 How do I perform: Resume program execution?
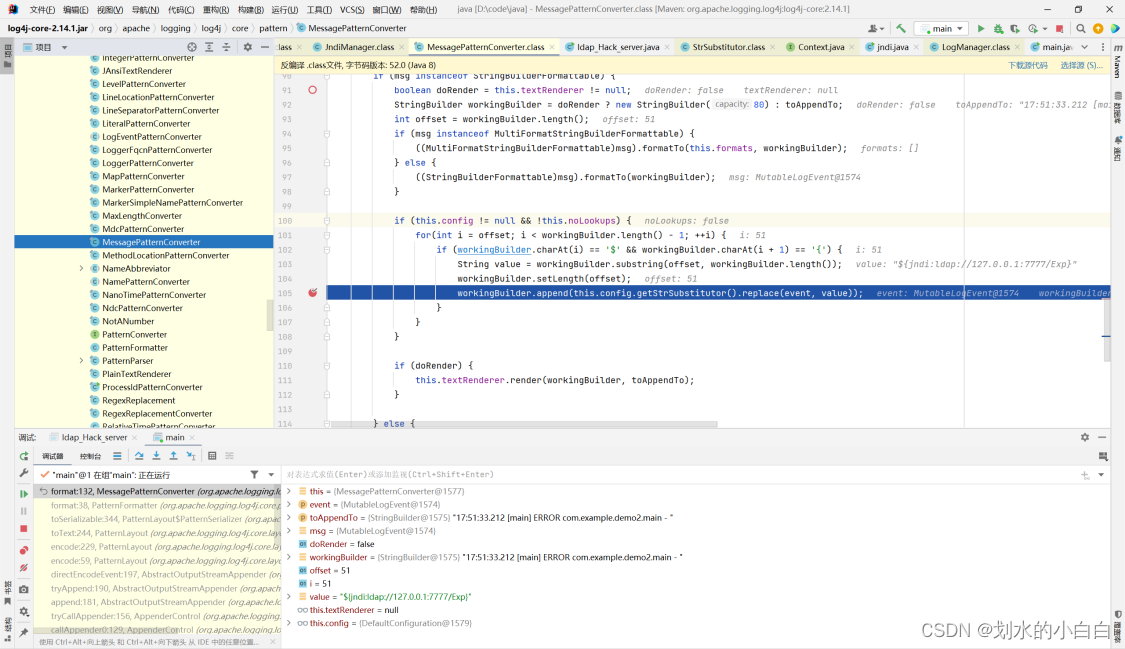point(24,493)
